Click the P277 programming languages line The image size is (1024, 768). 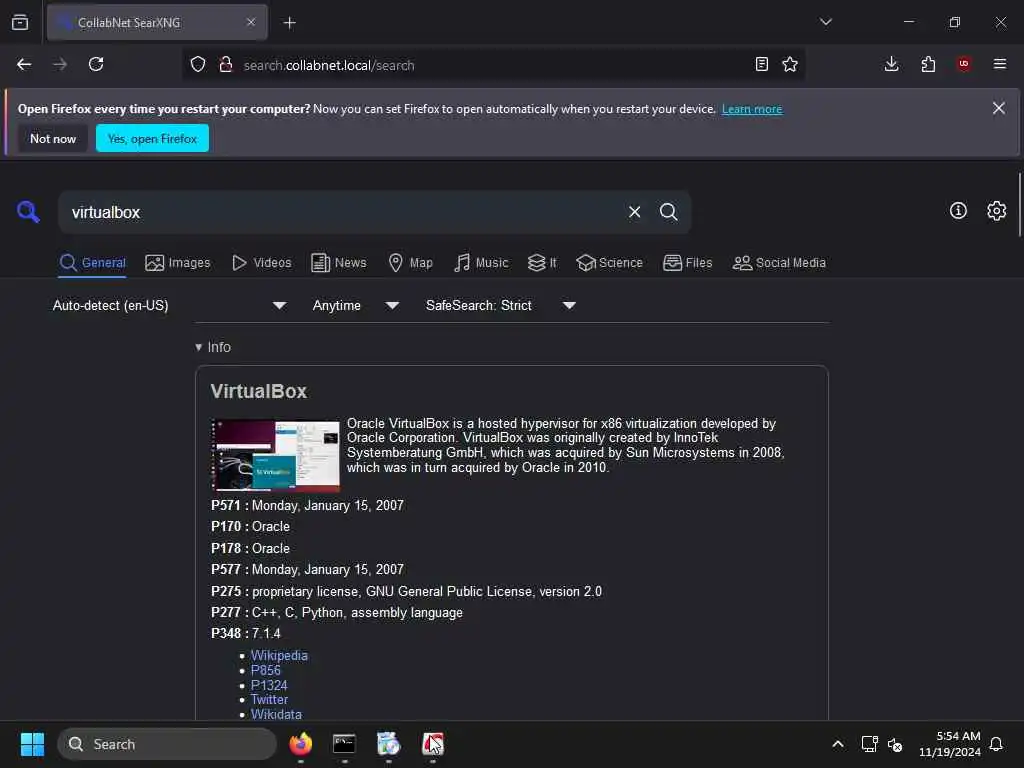coord(337,613)
